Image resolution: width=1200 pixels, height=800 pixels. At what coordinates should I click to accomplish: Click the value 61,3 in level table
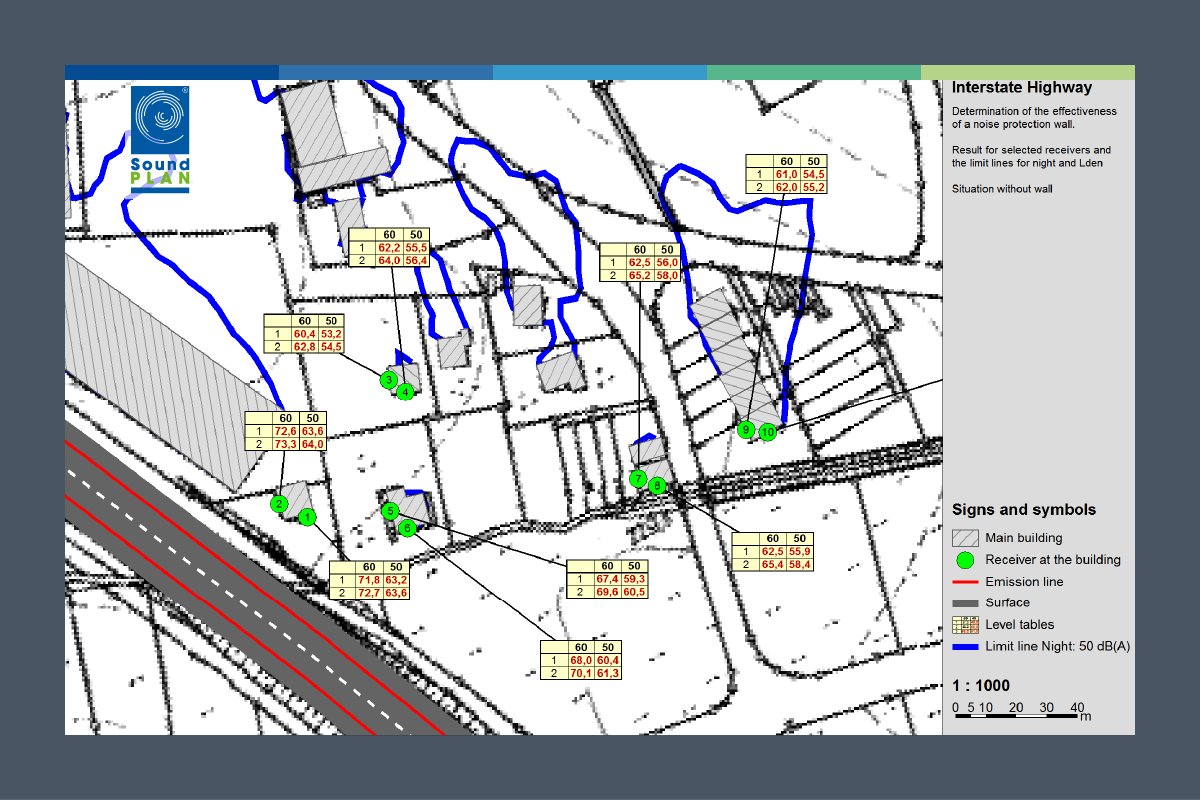click(609, 674)
